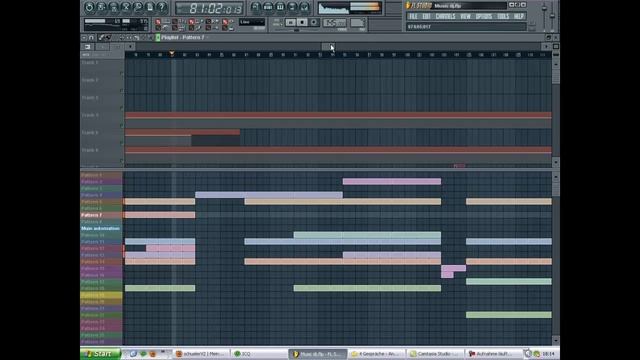The width and height of the screenshot is (640, 360).
Task: Select Pattern 14 in the pattern list
Action: [x=101, y=262]
